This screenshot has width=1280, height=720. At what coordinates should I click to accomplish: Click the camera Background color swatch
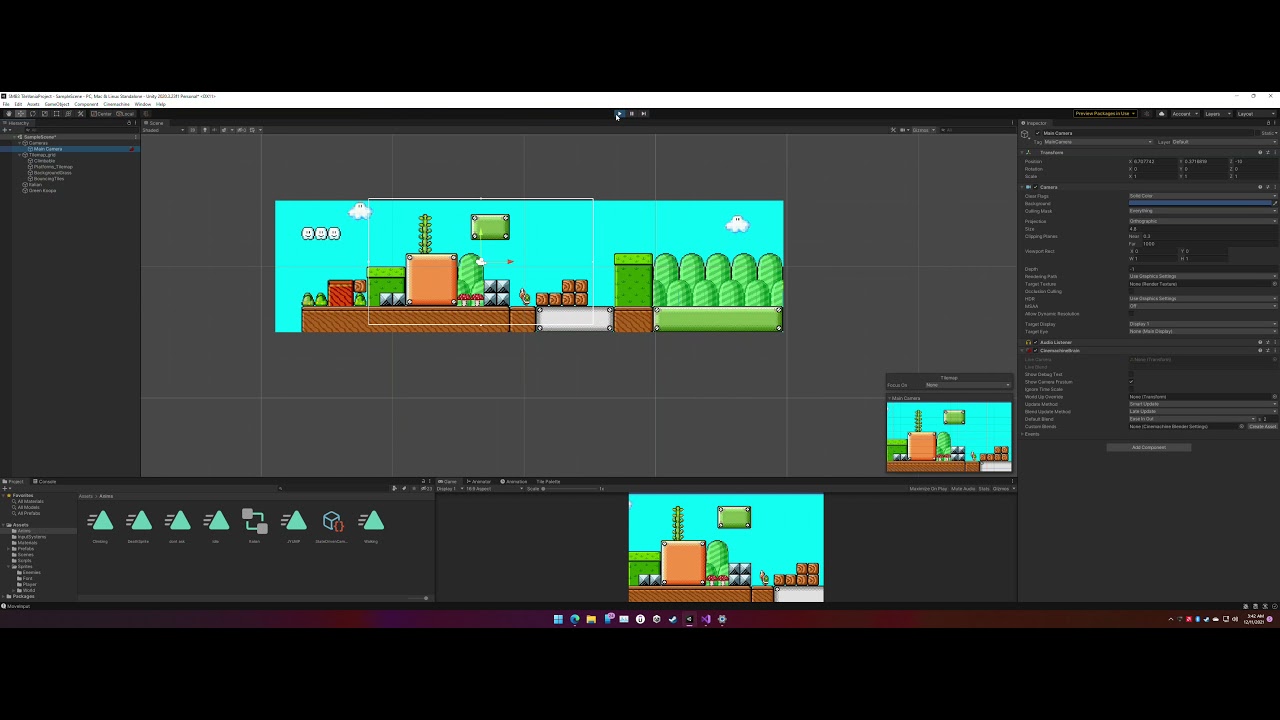[1199, 203]
